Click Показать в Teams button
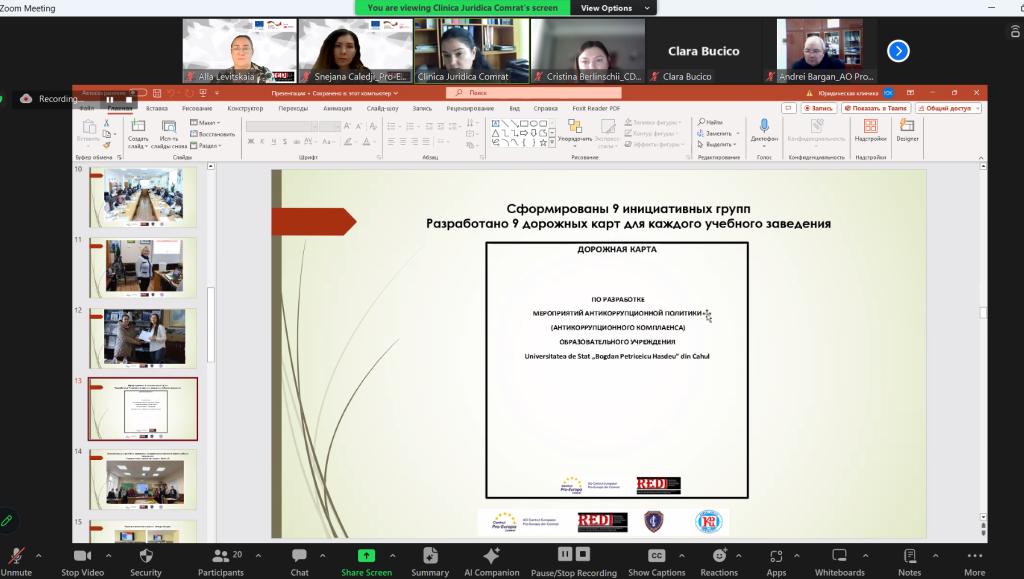 [876, 108]
